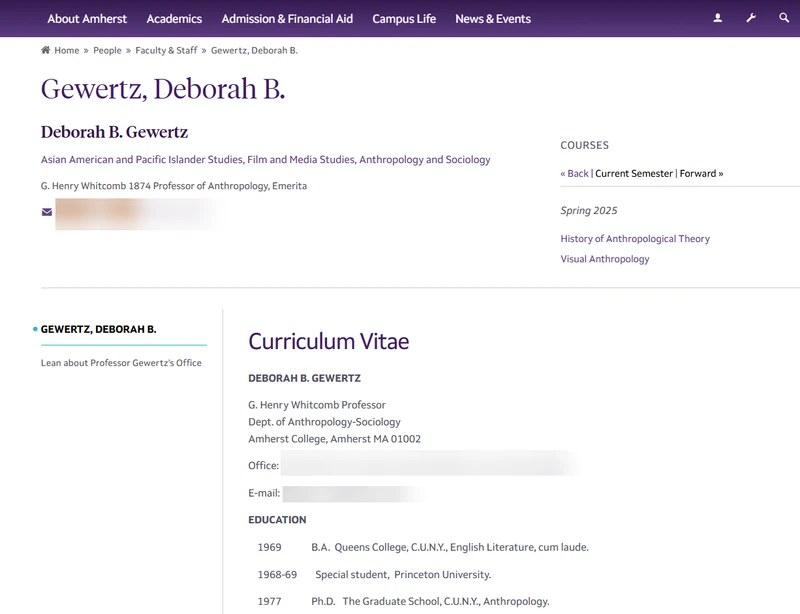Go to Home breadcrumb link
The height and width of the screenshot is (614, 800).
point(67,51)
